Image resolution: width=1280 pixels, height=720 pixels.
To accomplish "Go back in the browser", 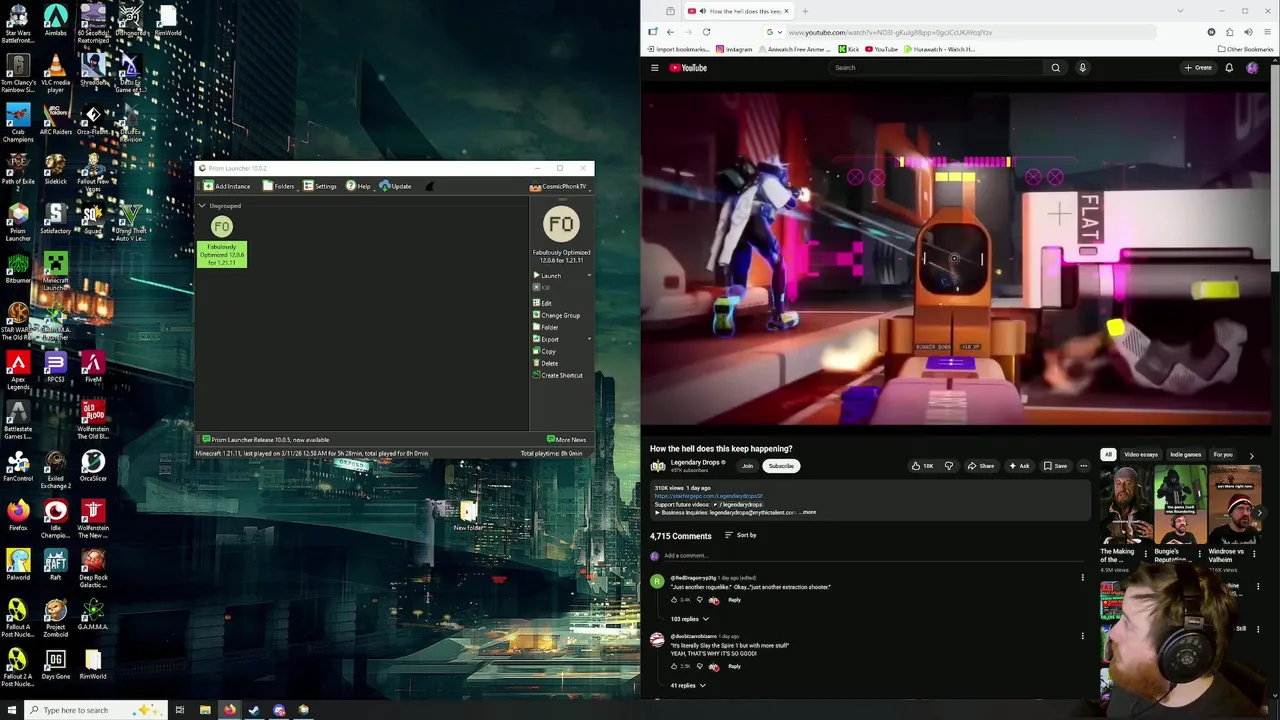I will tap(670, 32).
